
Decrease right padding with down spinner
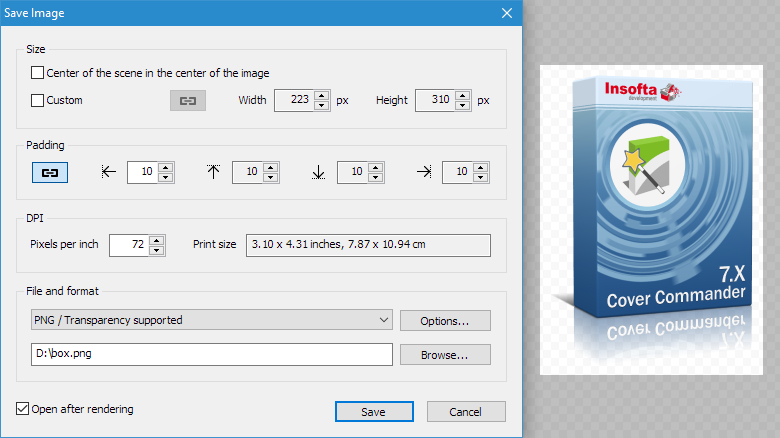click(x=481, y=178)
